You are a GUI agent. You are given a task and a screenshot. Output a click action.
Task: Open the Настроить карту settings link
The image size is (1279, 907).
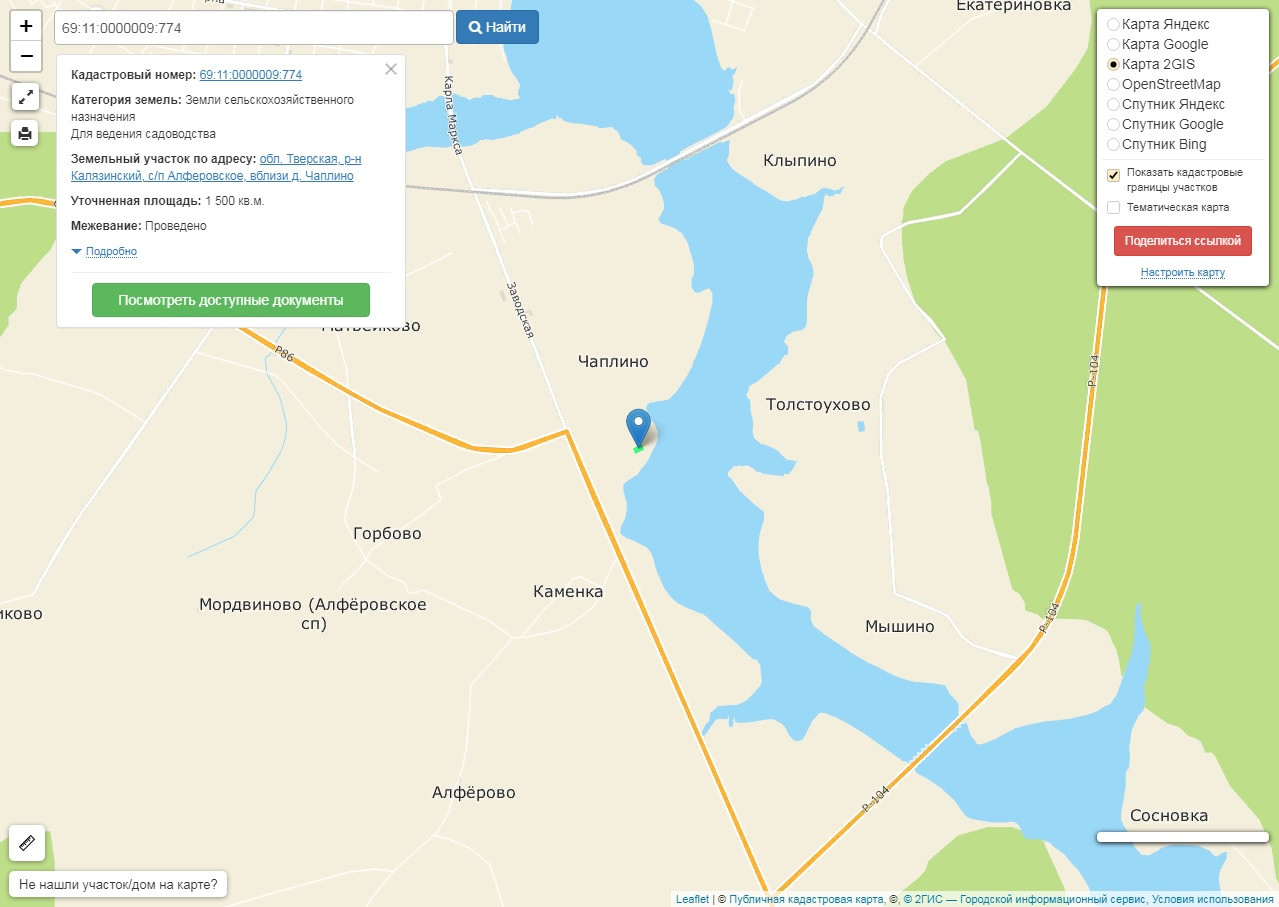[x=1182, y=272]
